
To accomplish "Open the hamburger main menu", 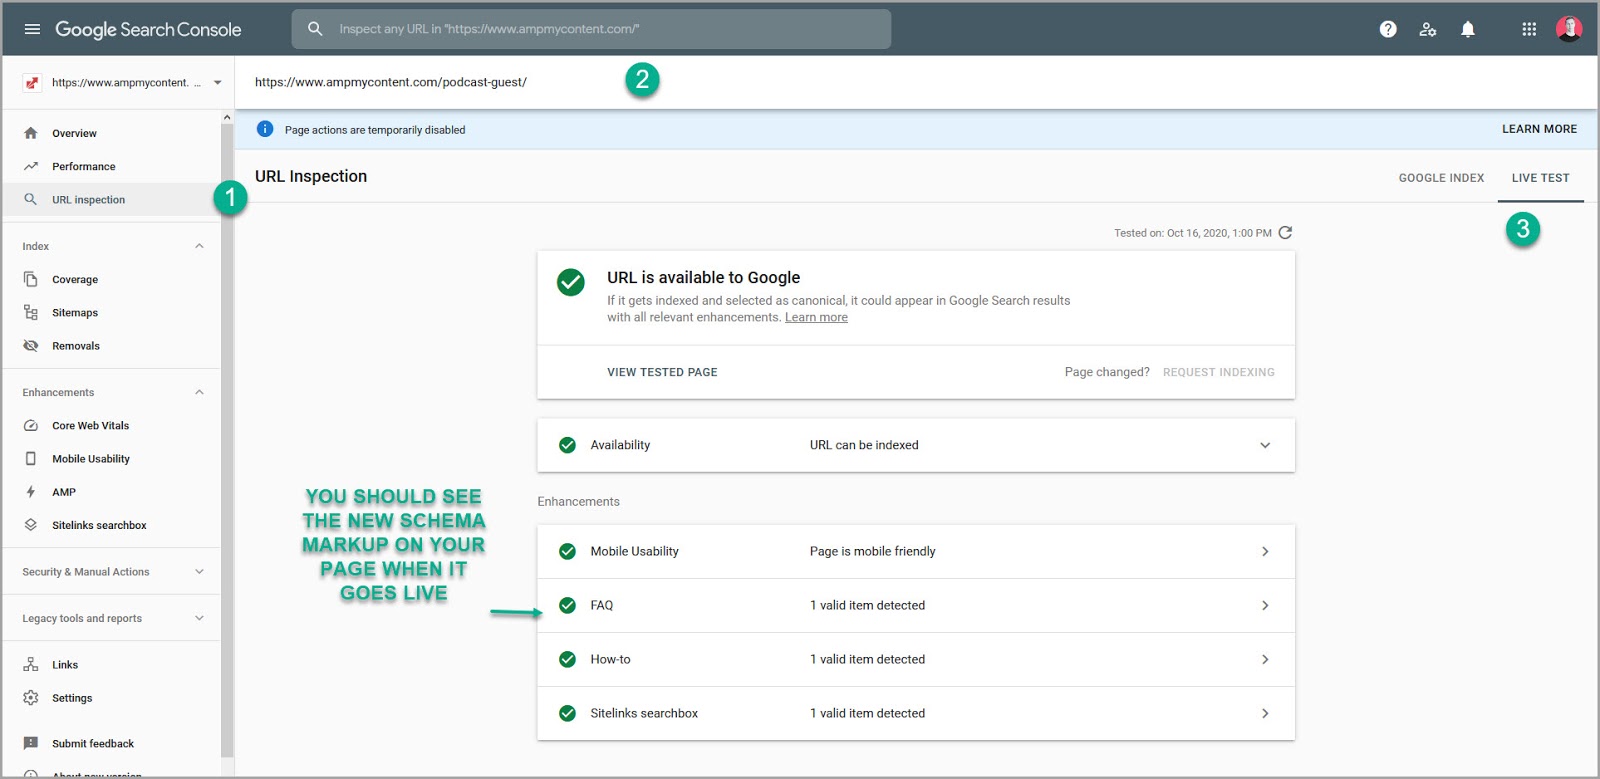I will [x=32, y=29].
